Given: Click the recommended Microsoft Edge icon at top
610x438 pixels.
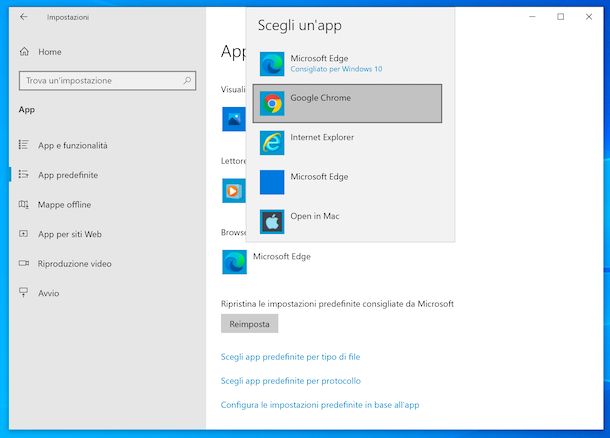Looking at the screenshot, I should point(272,64).
